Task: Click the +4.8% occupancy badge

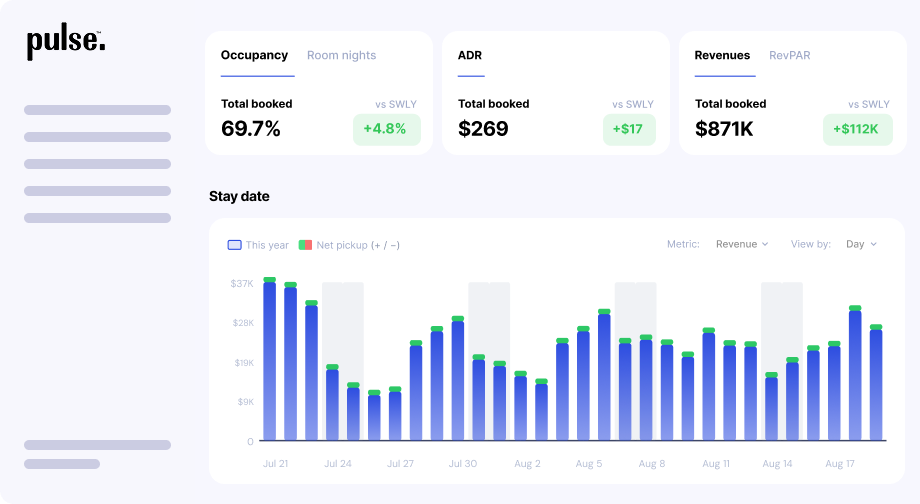Action: (x=387, y=129)
